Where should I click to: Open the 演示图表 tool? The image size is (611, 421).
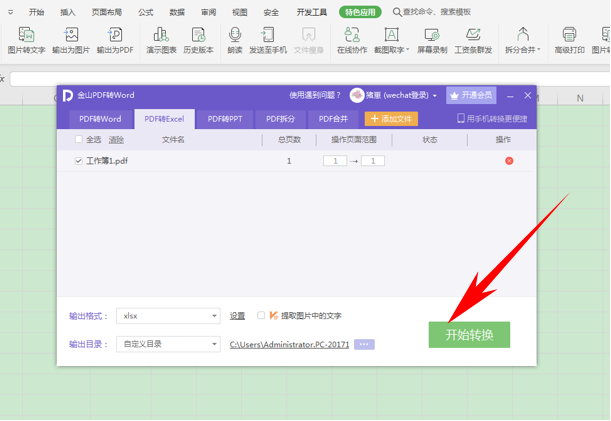click(x=161, y=40)
